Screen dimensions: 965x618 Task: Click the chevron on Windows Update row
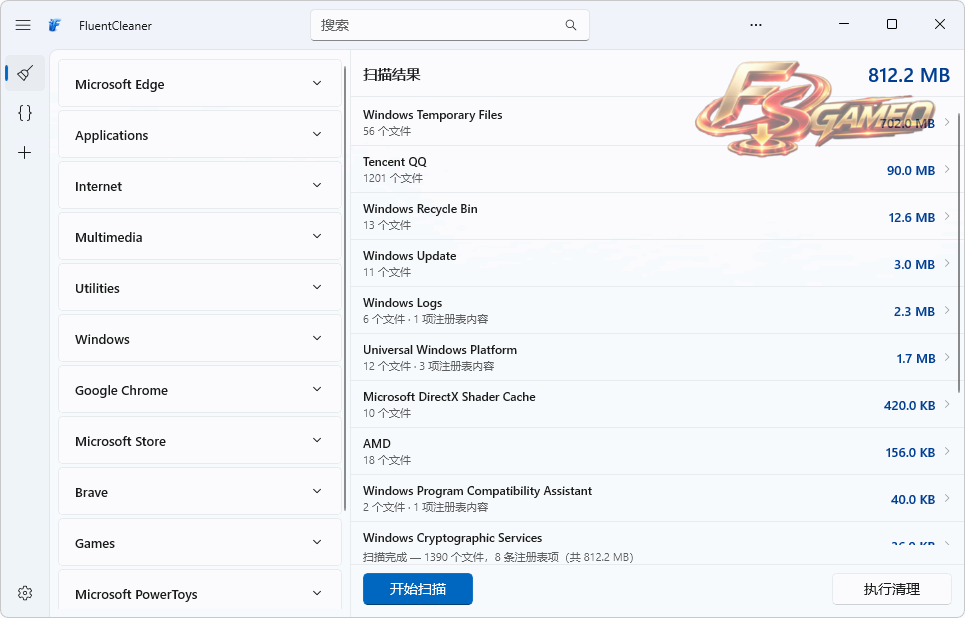(x=947, y=263)
